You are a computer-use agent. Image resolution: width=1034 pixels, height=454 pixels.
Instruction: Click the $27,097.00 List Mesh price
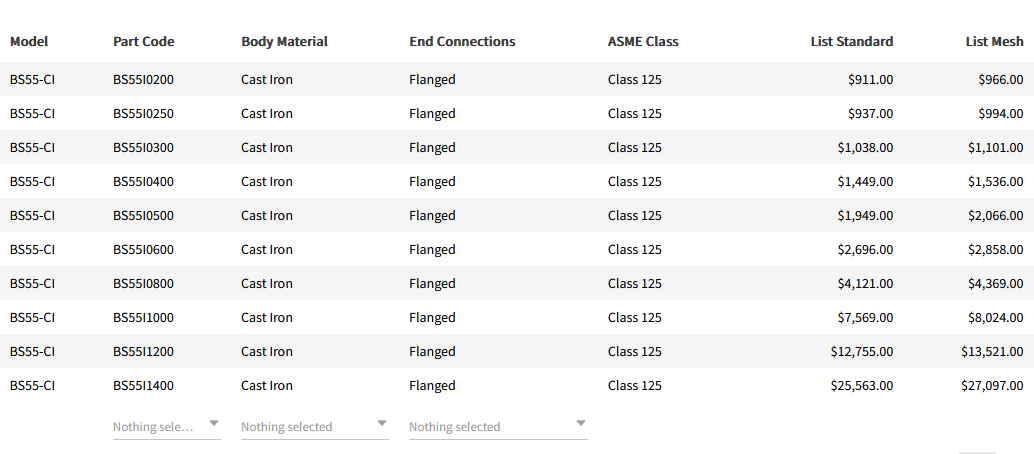click(x=992, y=385)
